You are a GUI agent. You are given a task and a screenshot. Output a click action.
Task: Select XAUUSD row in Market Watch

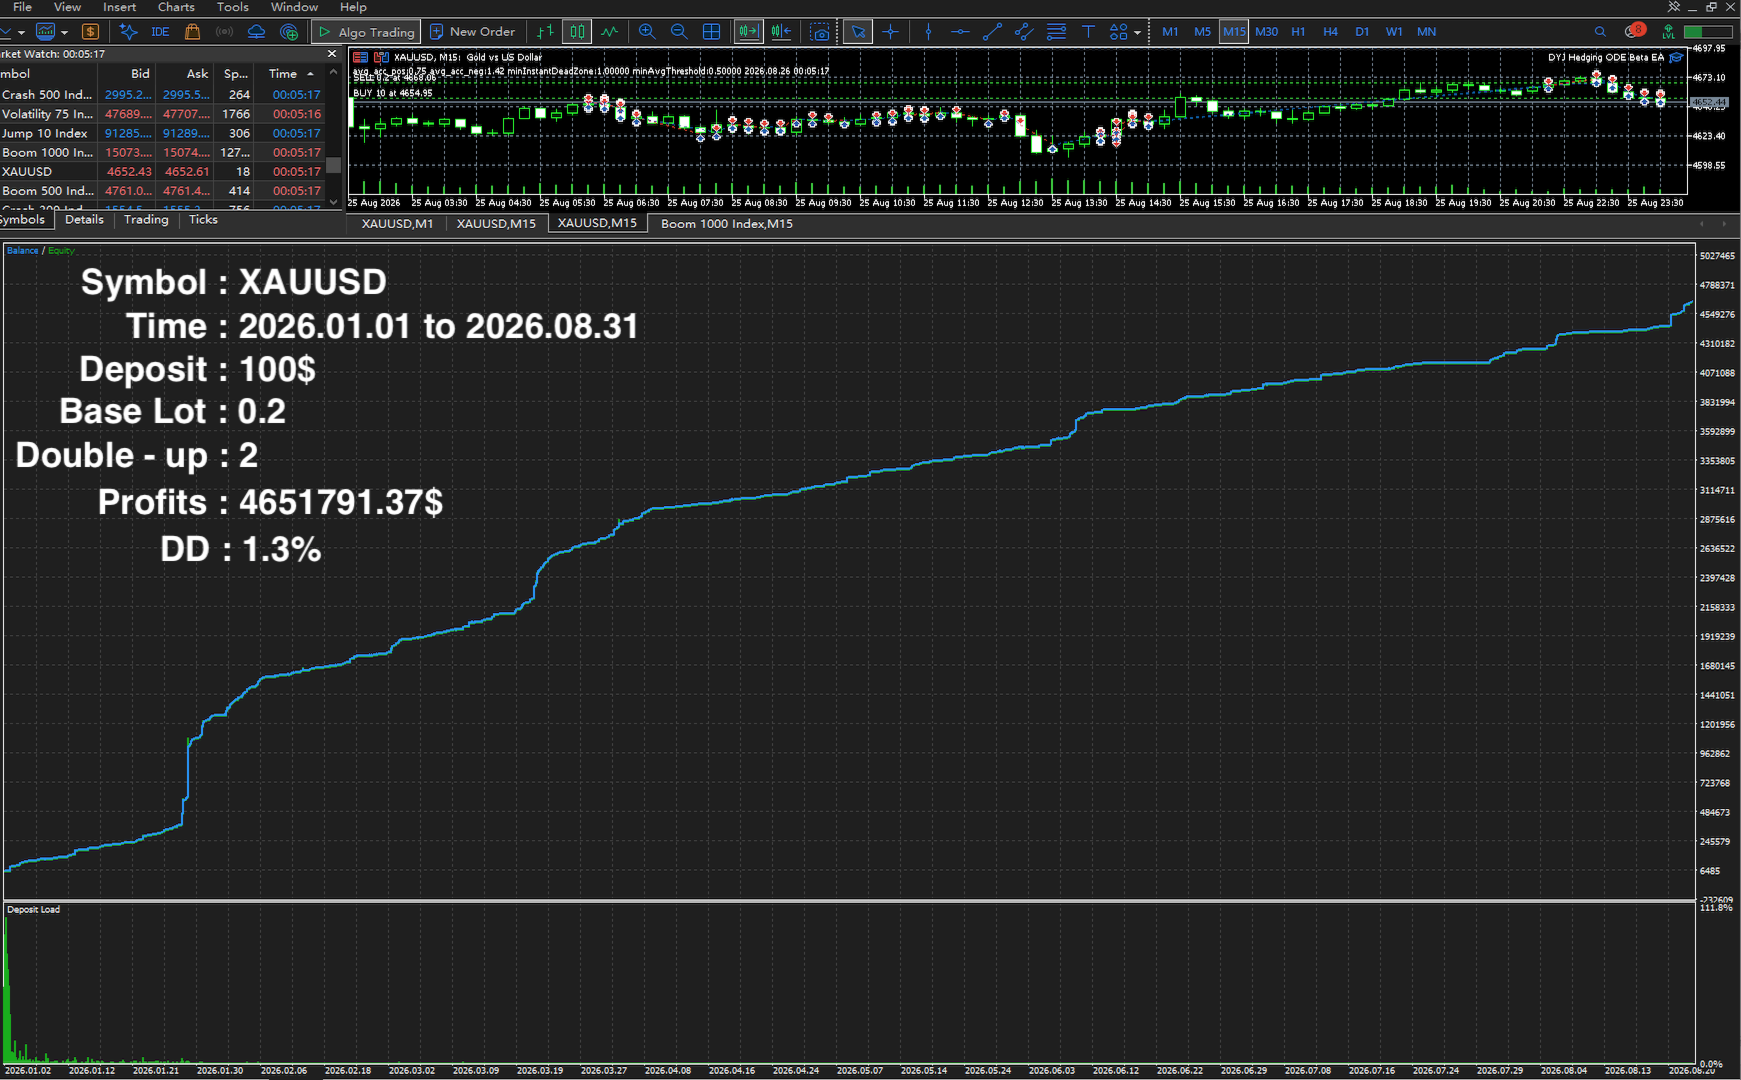click(x=162, y=172)
